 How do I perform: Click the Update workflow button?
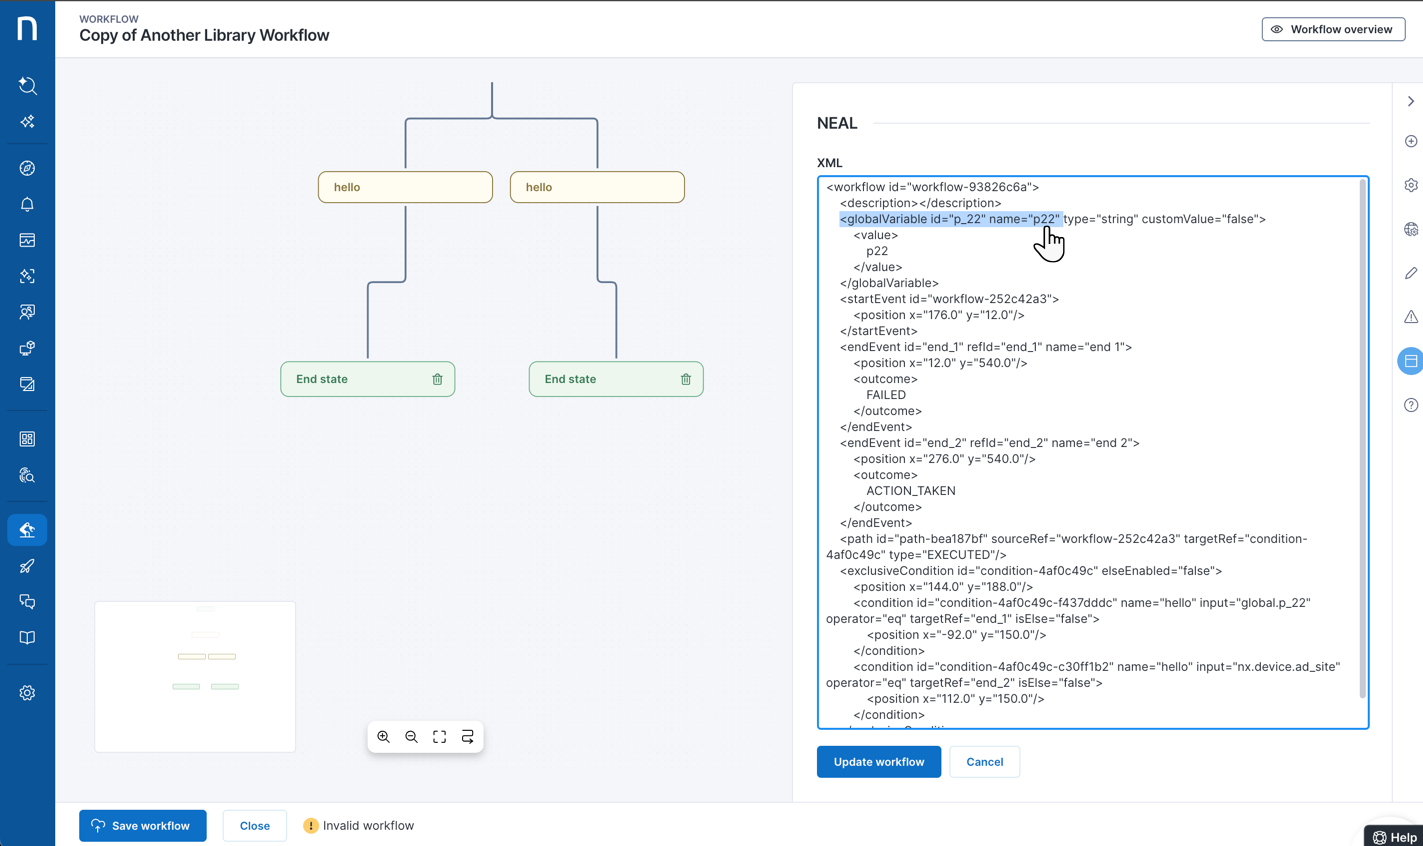(878, 762)
